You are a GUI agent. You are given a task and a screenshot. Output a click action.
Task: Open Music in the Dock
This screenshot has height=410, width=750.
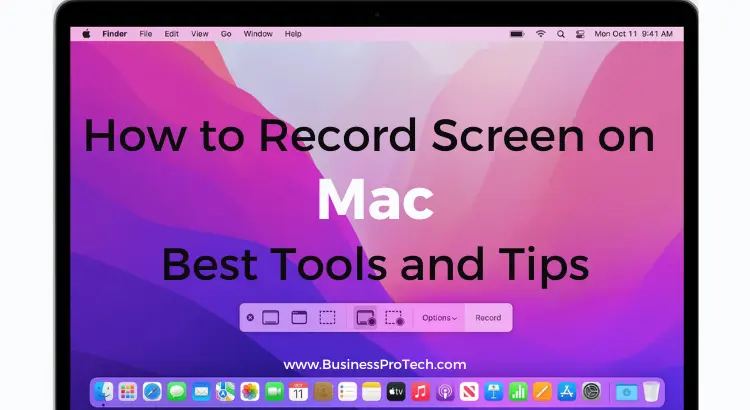[420, 392]
